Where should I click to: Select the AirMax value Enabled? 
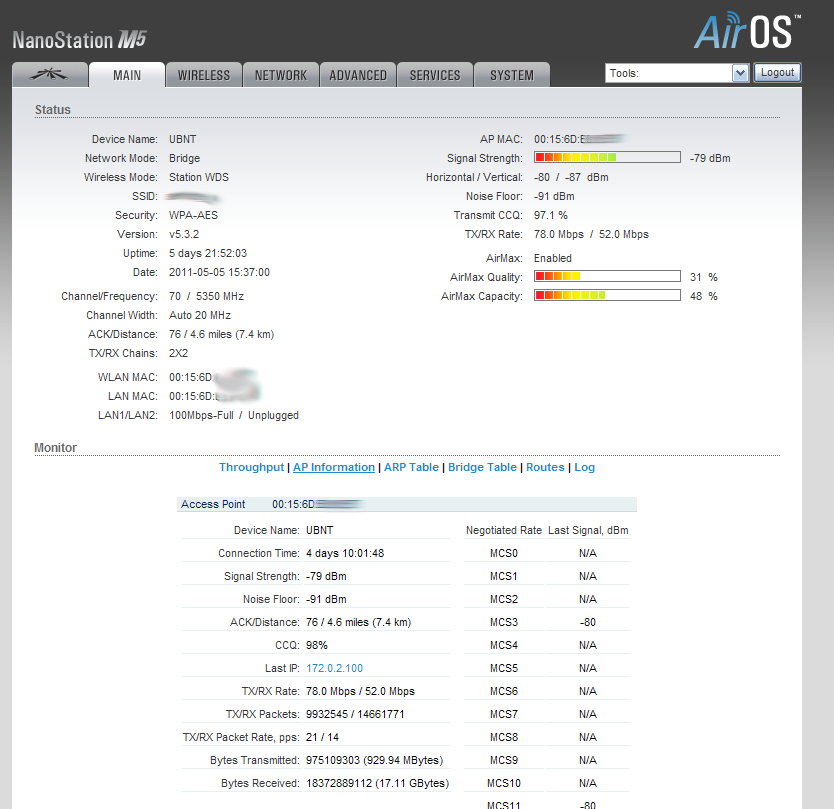(553, 258)
